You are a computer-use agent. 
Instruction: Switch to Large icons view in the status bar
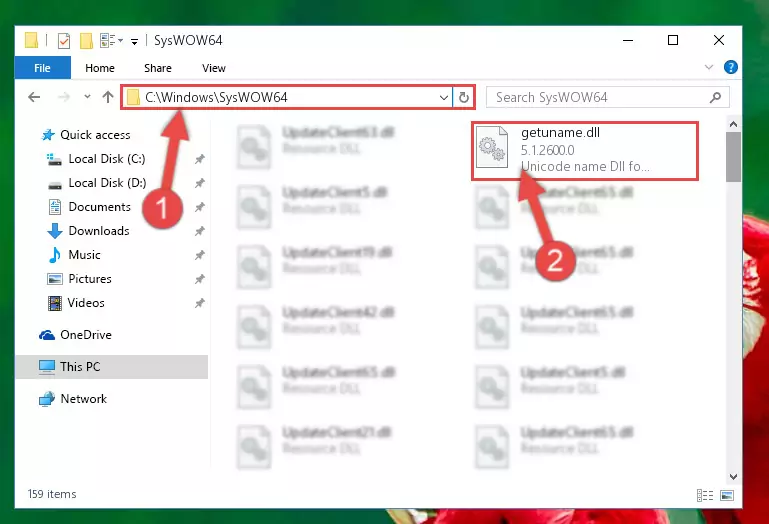727,496
